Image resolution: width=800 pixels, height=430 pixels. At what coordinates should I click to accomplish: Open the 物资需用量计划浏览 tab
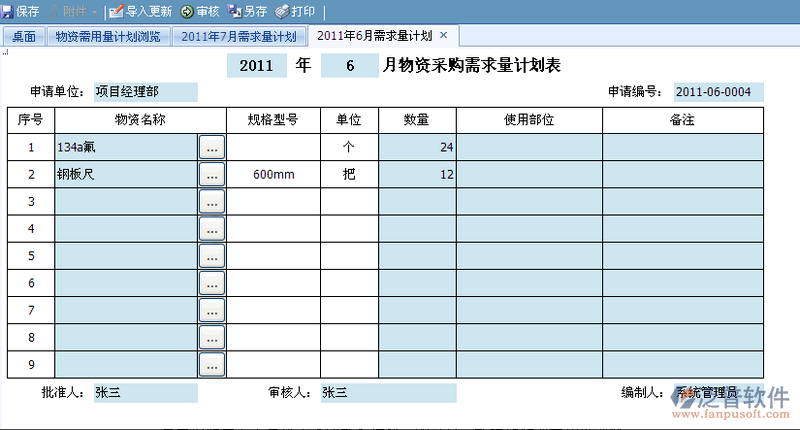pos(107,37)
